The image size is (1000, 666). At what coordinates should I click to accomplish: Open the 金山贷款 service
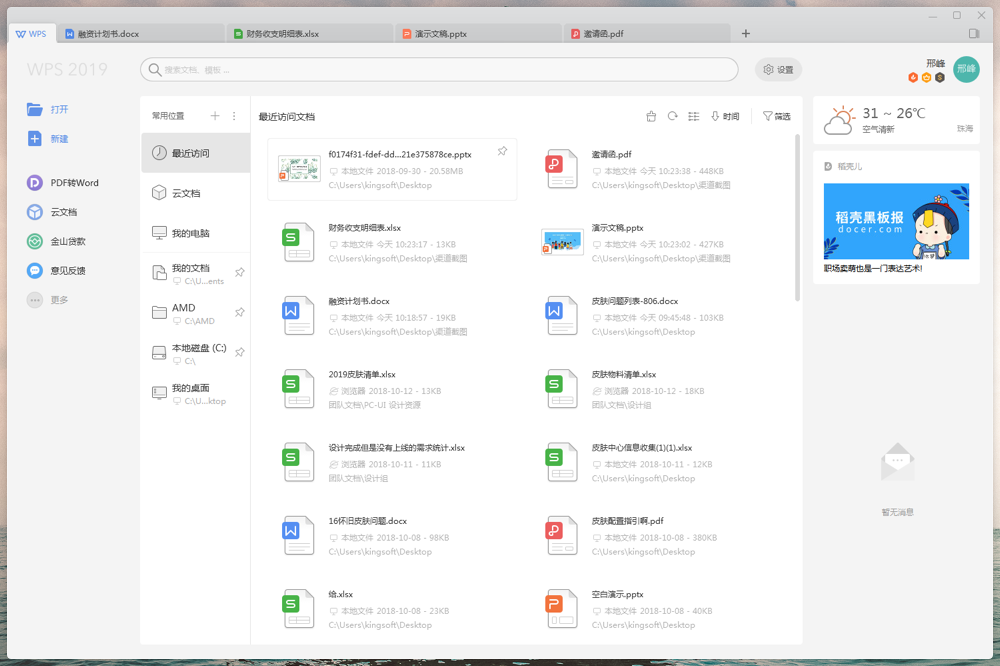pos(56,241)
